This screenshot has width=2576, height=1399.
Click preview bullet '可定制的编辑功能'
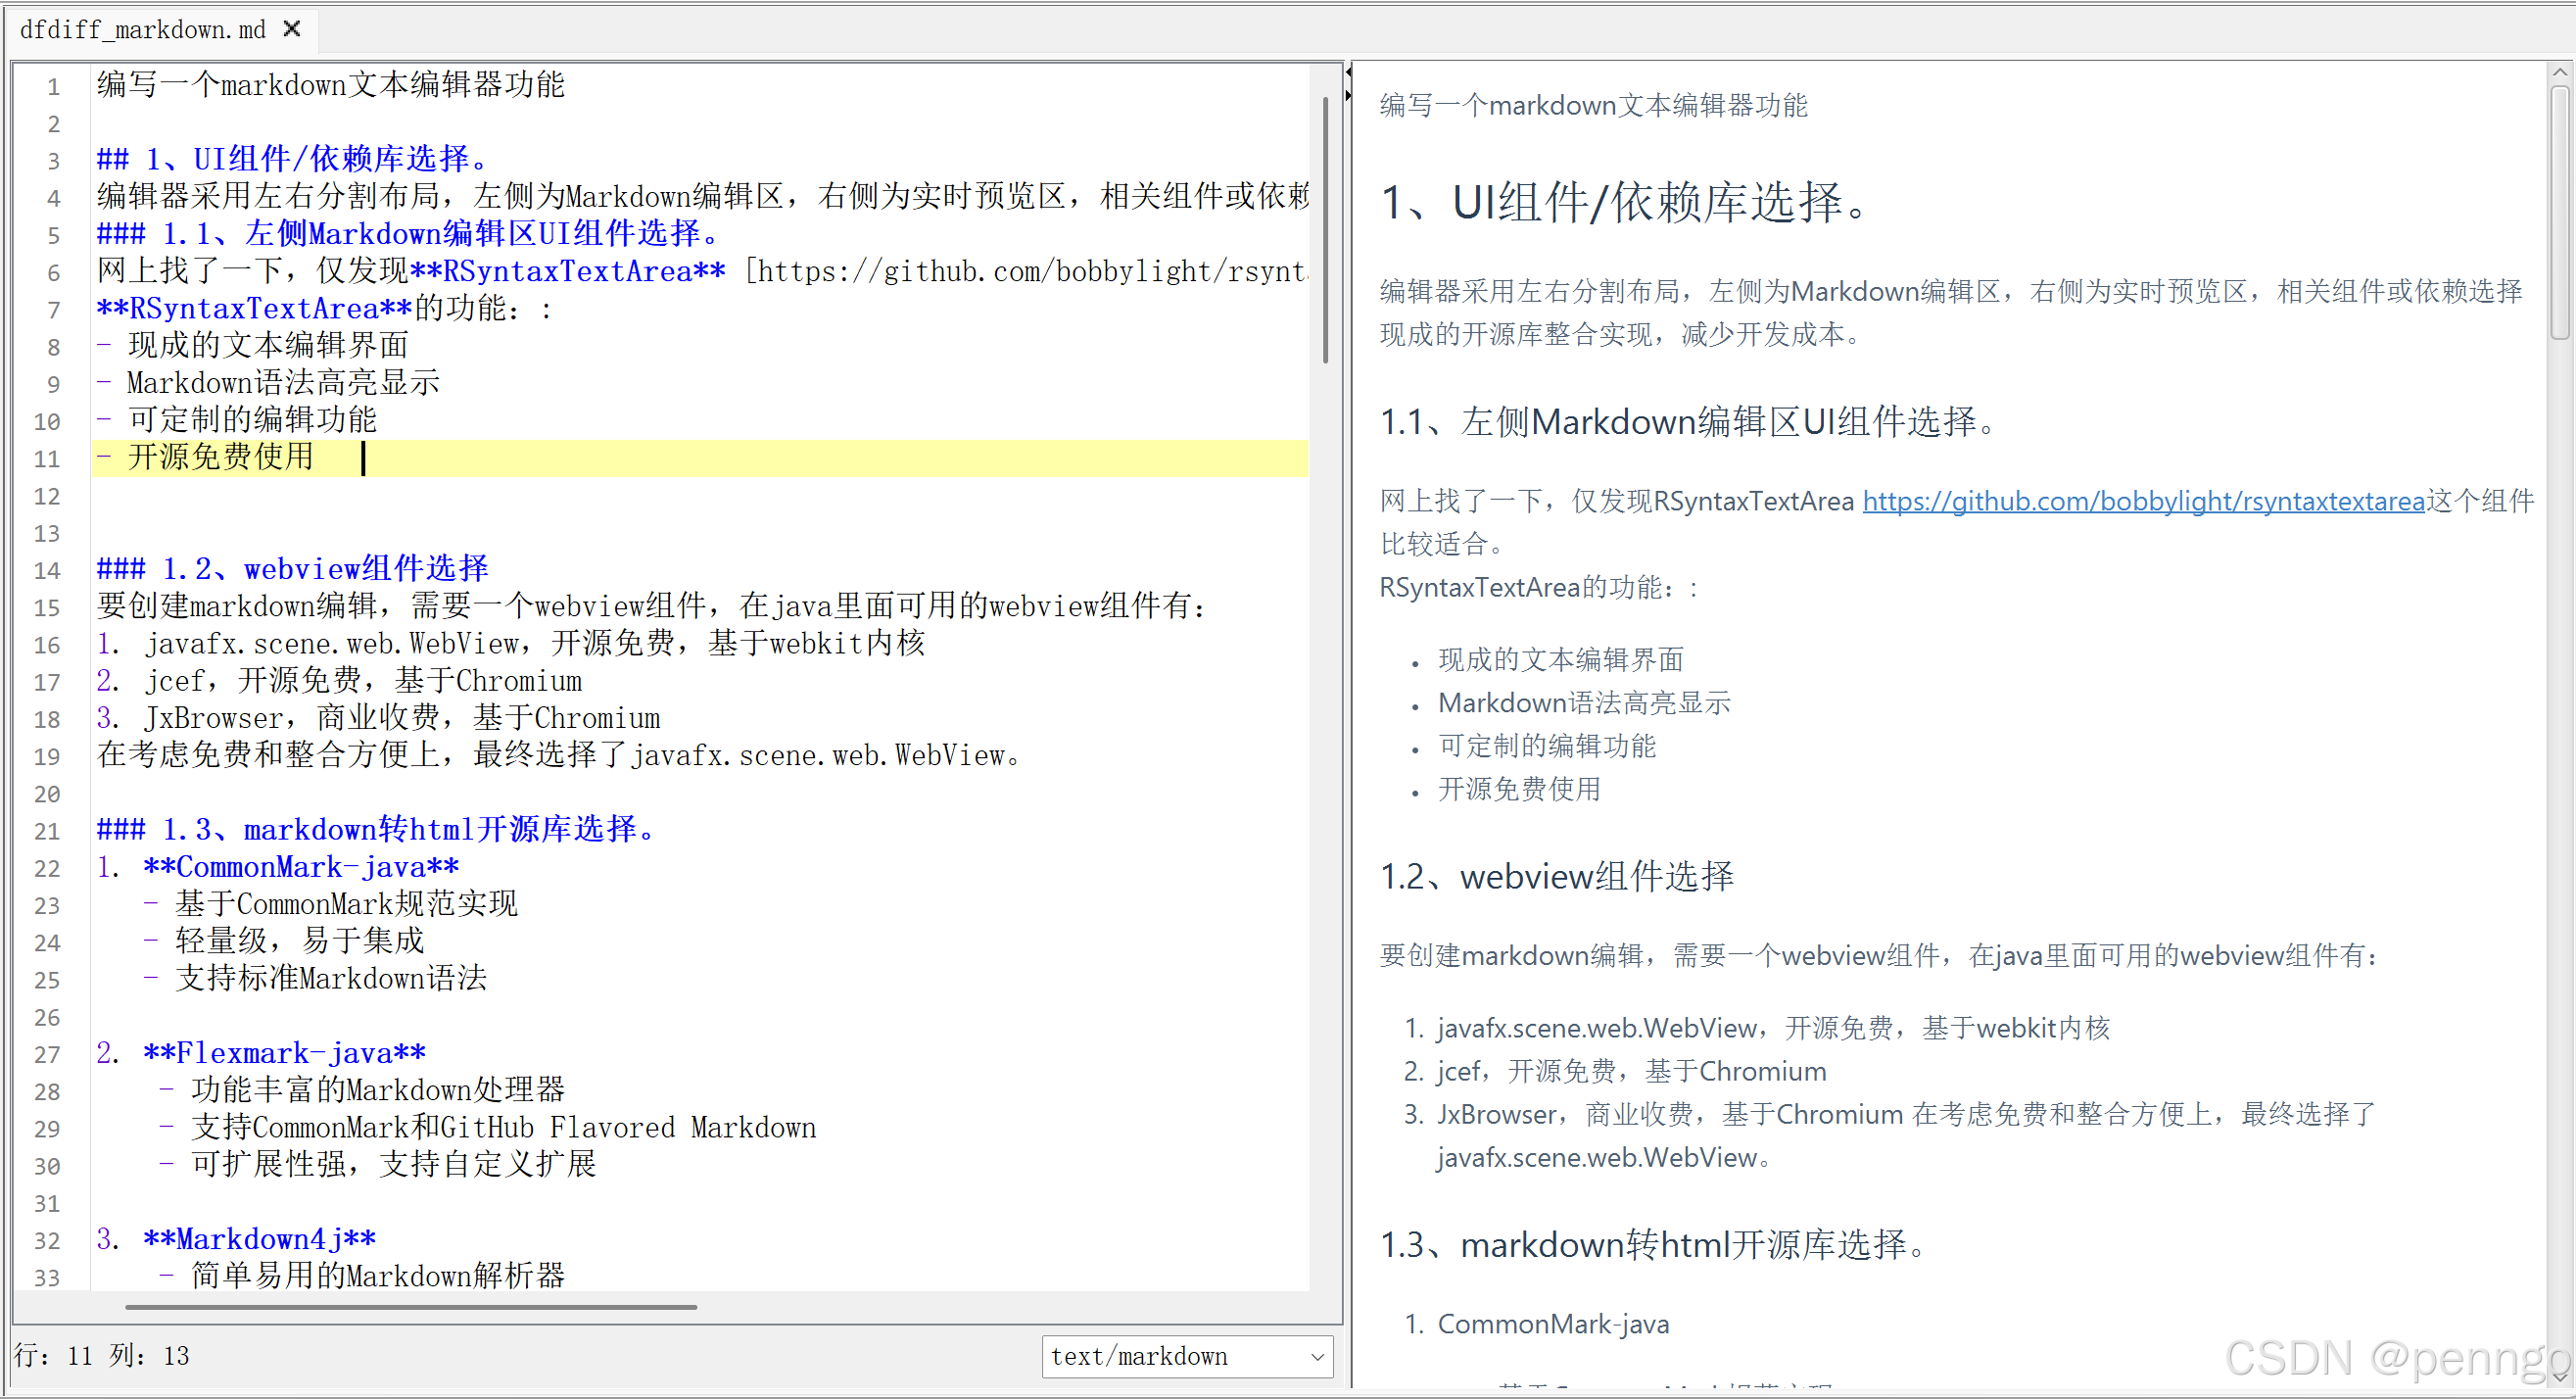1547,745
